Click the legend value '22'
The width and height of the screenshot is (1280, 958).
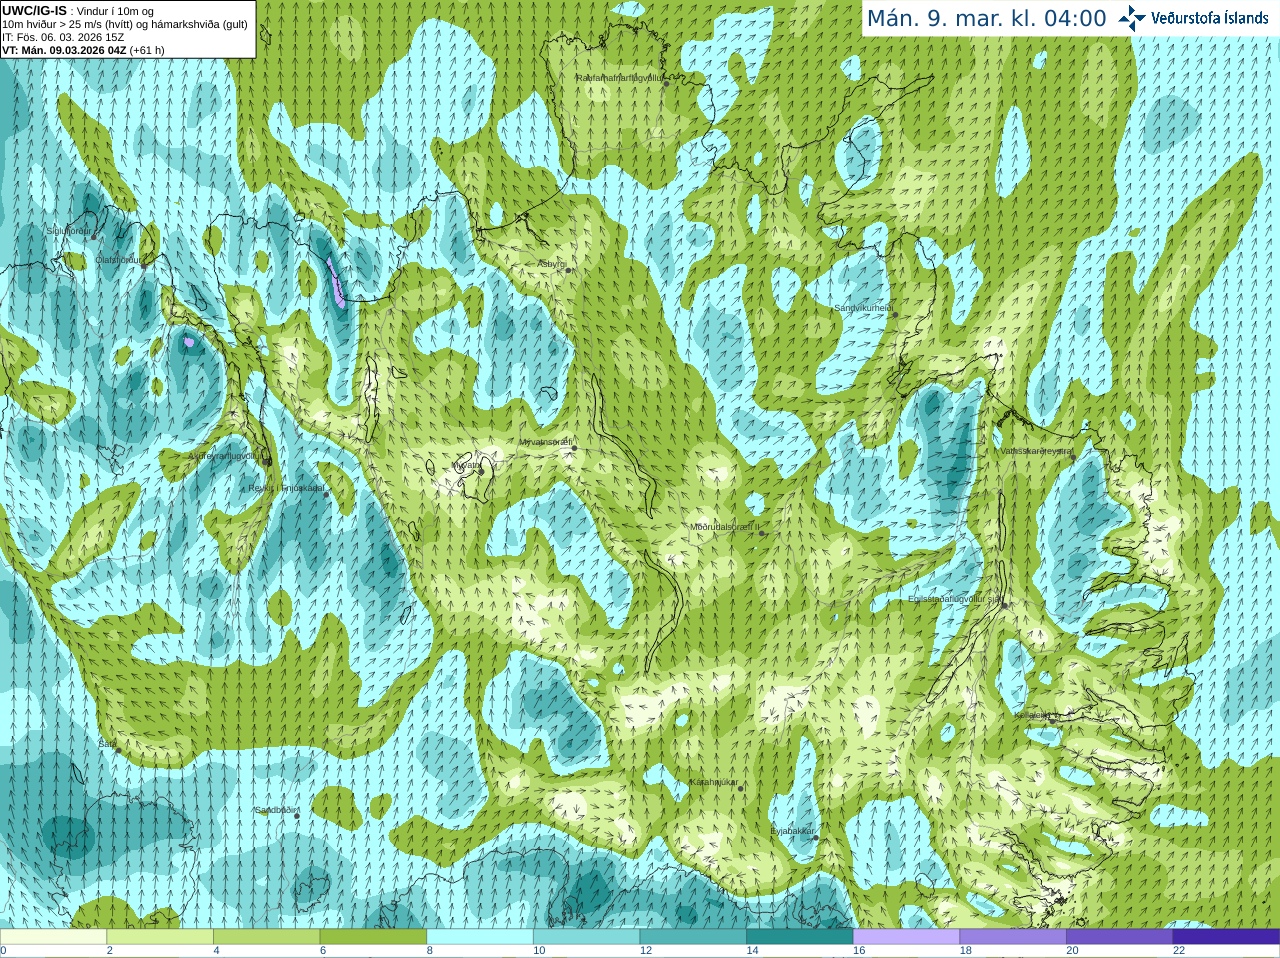pos(1179,951)
